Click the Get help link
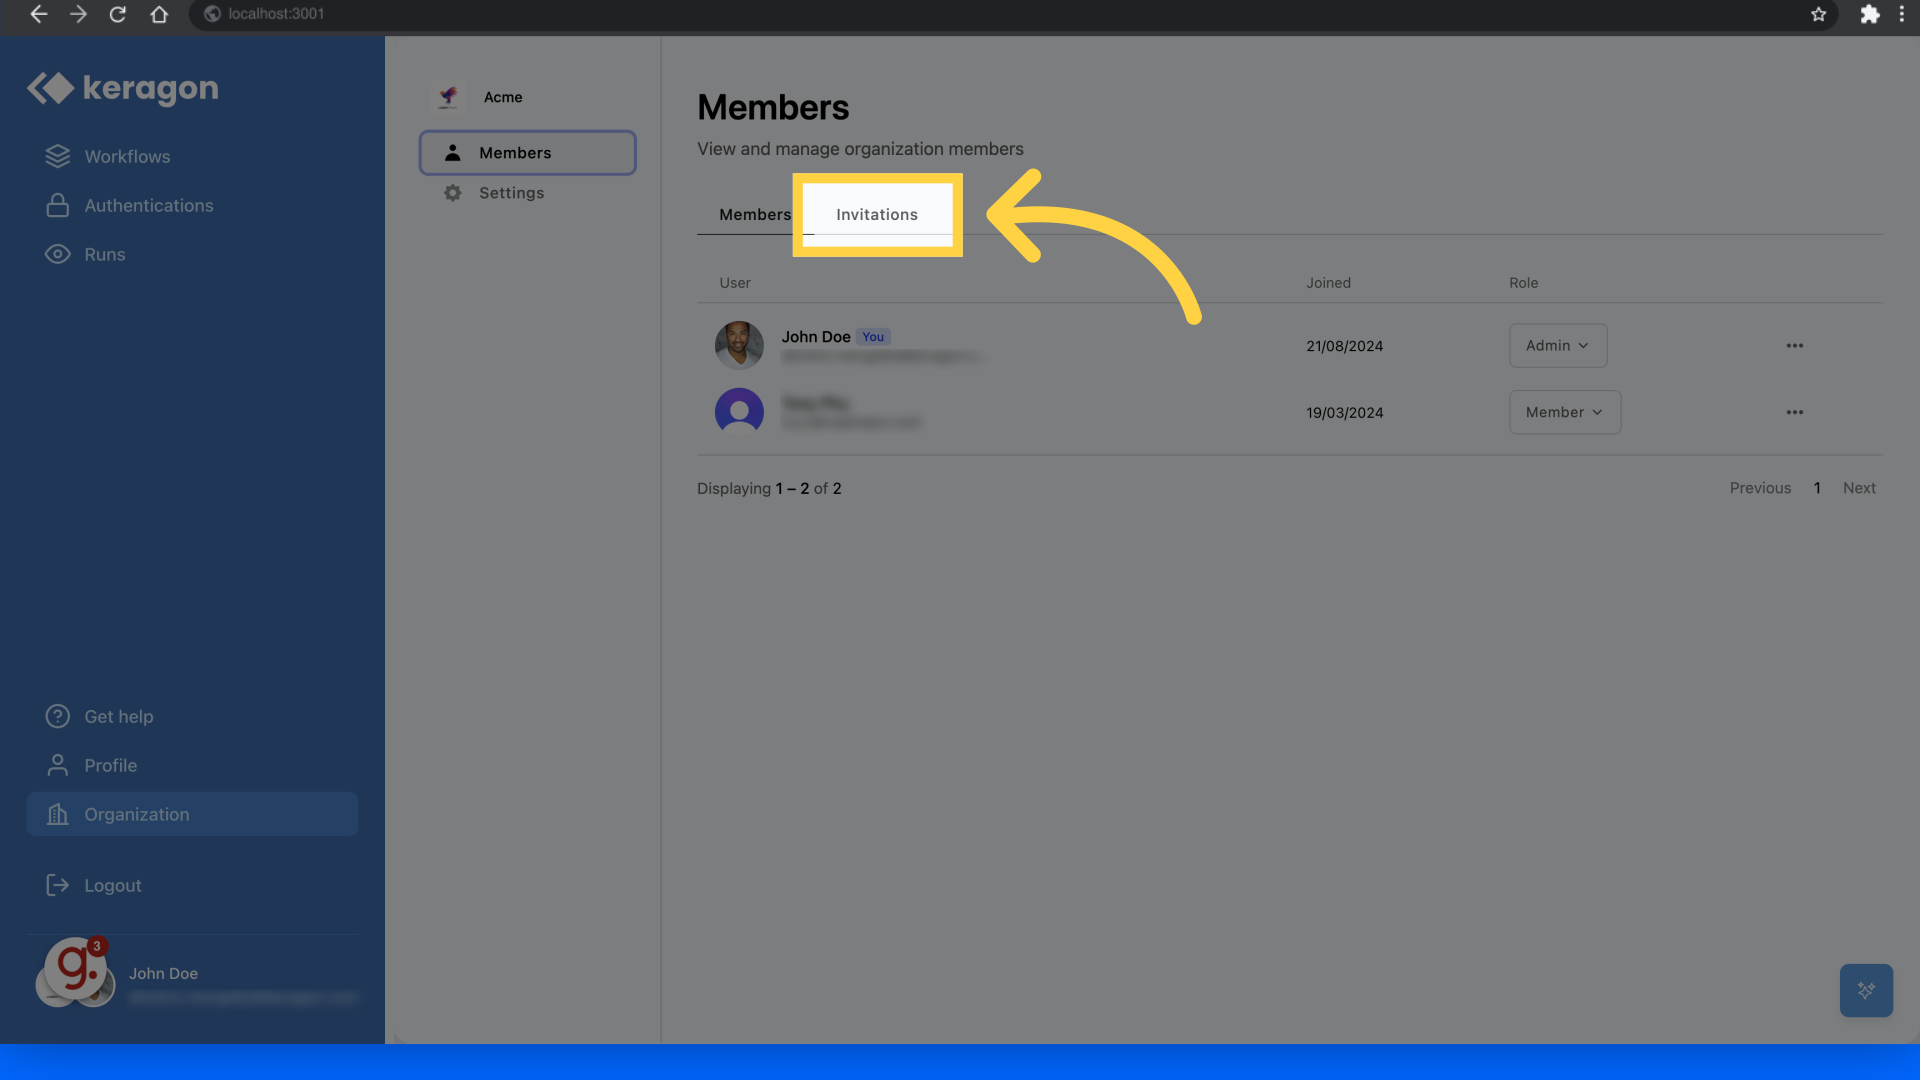This screenshot has width=1920, height=1080. (118, 717)
